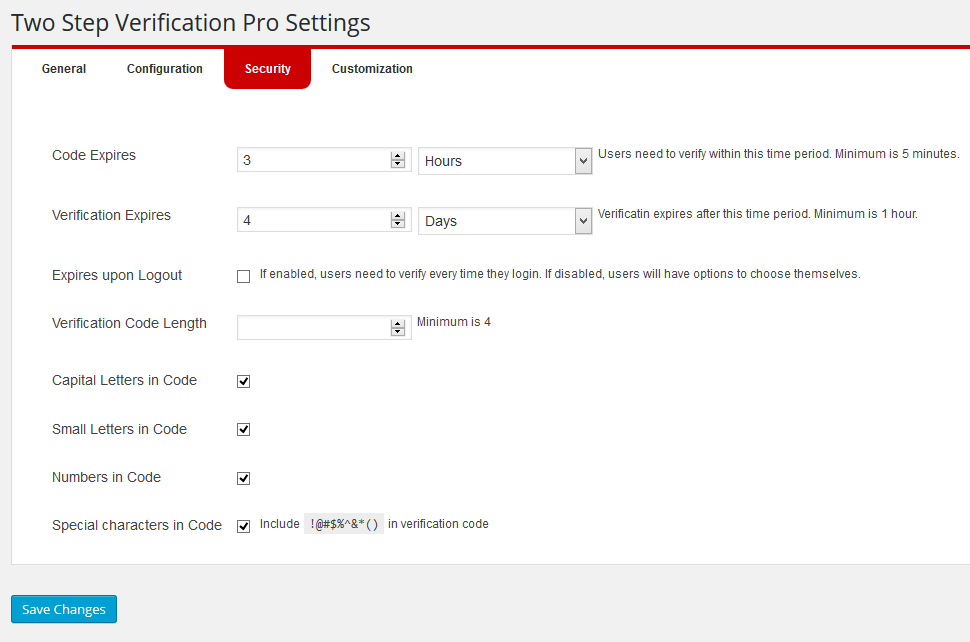The image size is (970, 642).
Task: Click the Save Changes button
Action: click(64, 609)
